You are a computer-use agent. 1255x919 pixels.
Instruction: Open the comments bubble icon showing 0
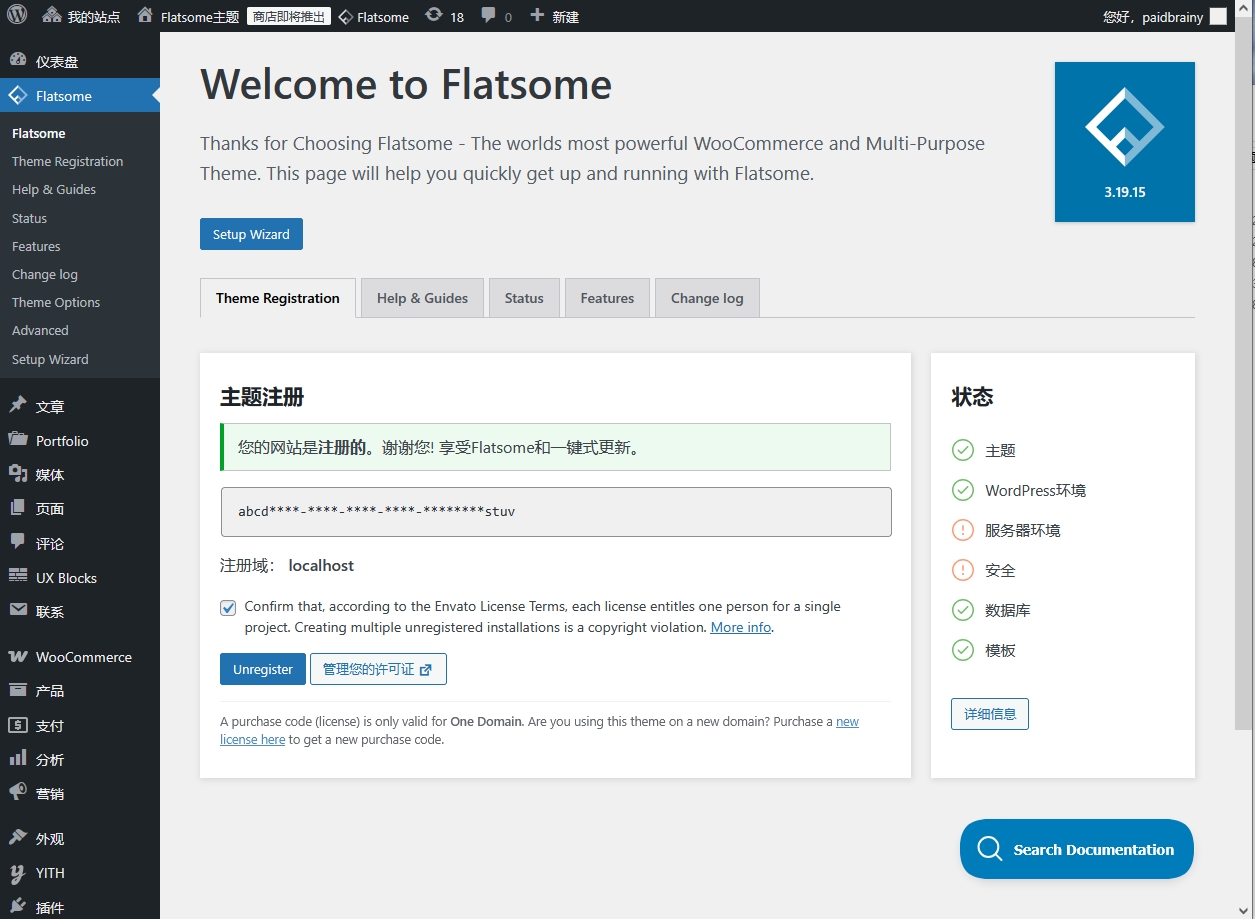[496, 17]
